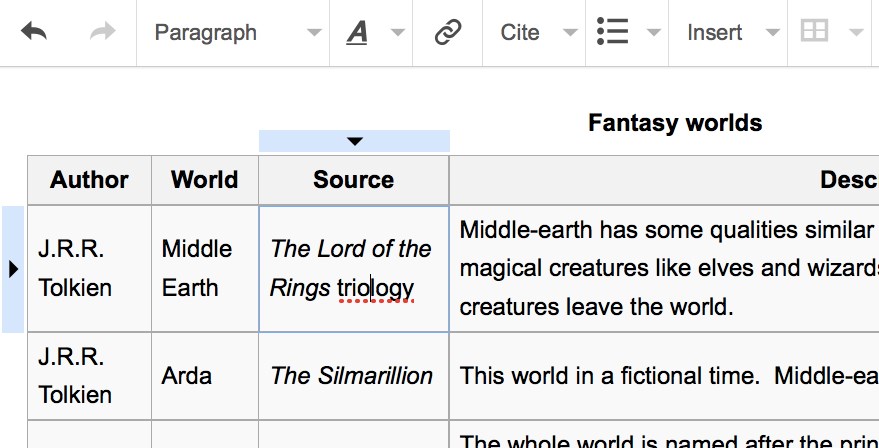Expand the arrow next to text style A
Viewport: 879px width, 448px height.
[x=397, y=33]
